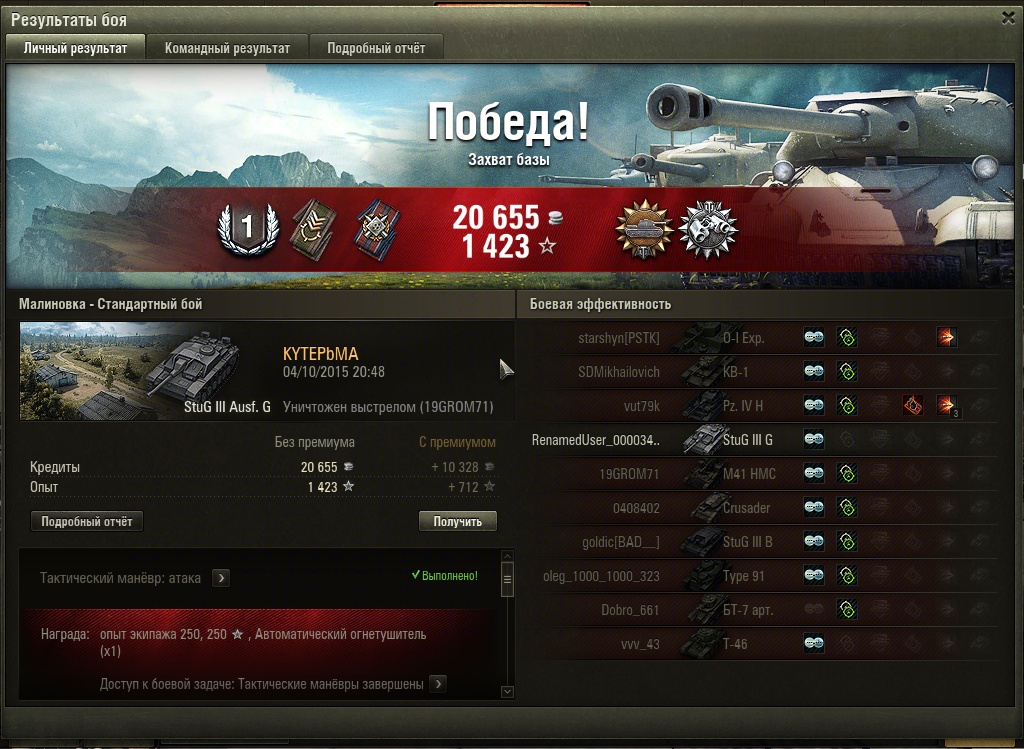
Task: Click the assist icon on Dobro_661 row
Action: 847,609
